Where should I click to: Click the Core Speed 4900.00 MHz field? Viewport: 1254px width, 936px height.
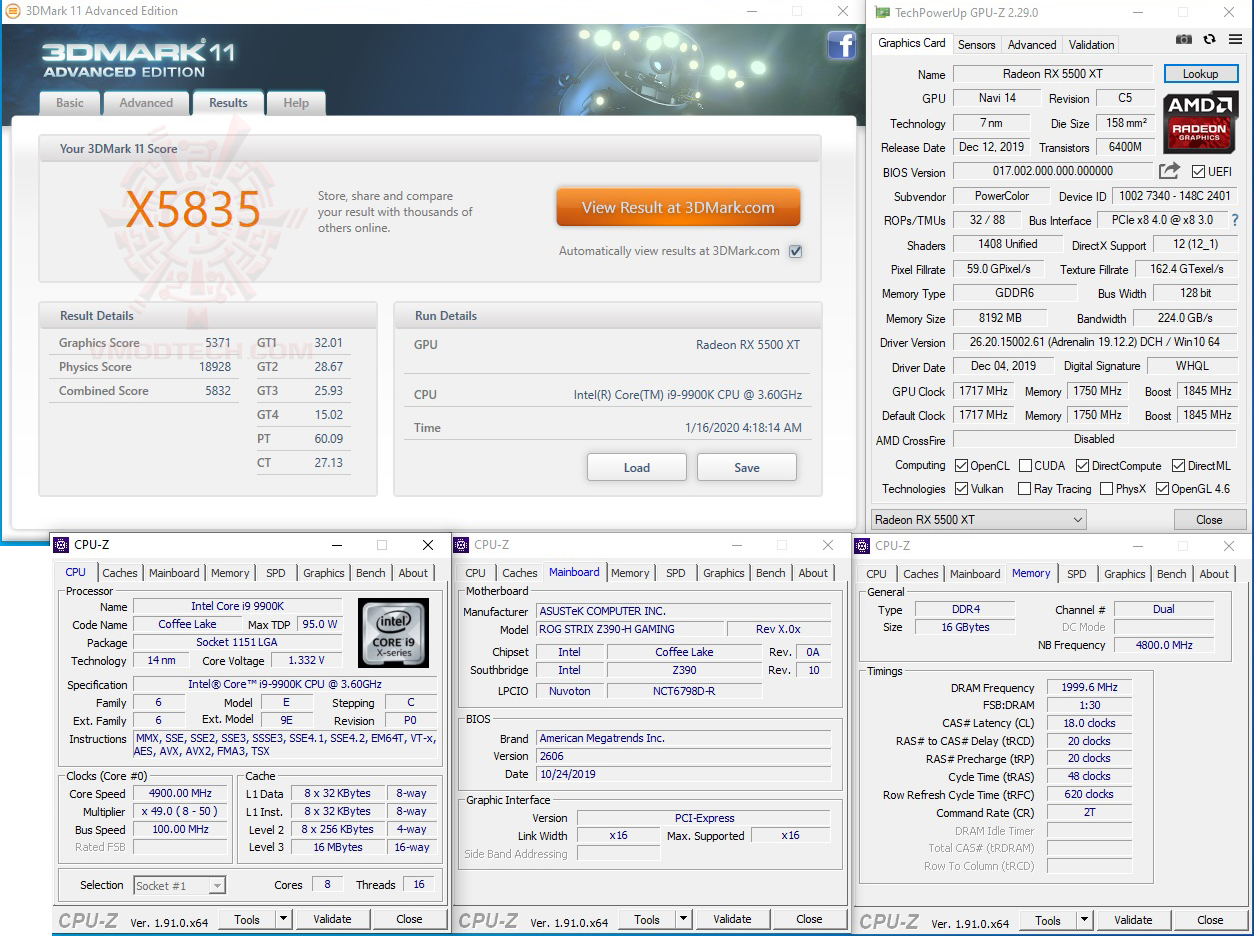(x=180, y=793)
